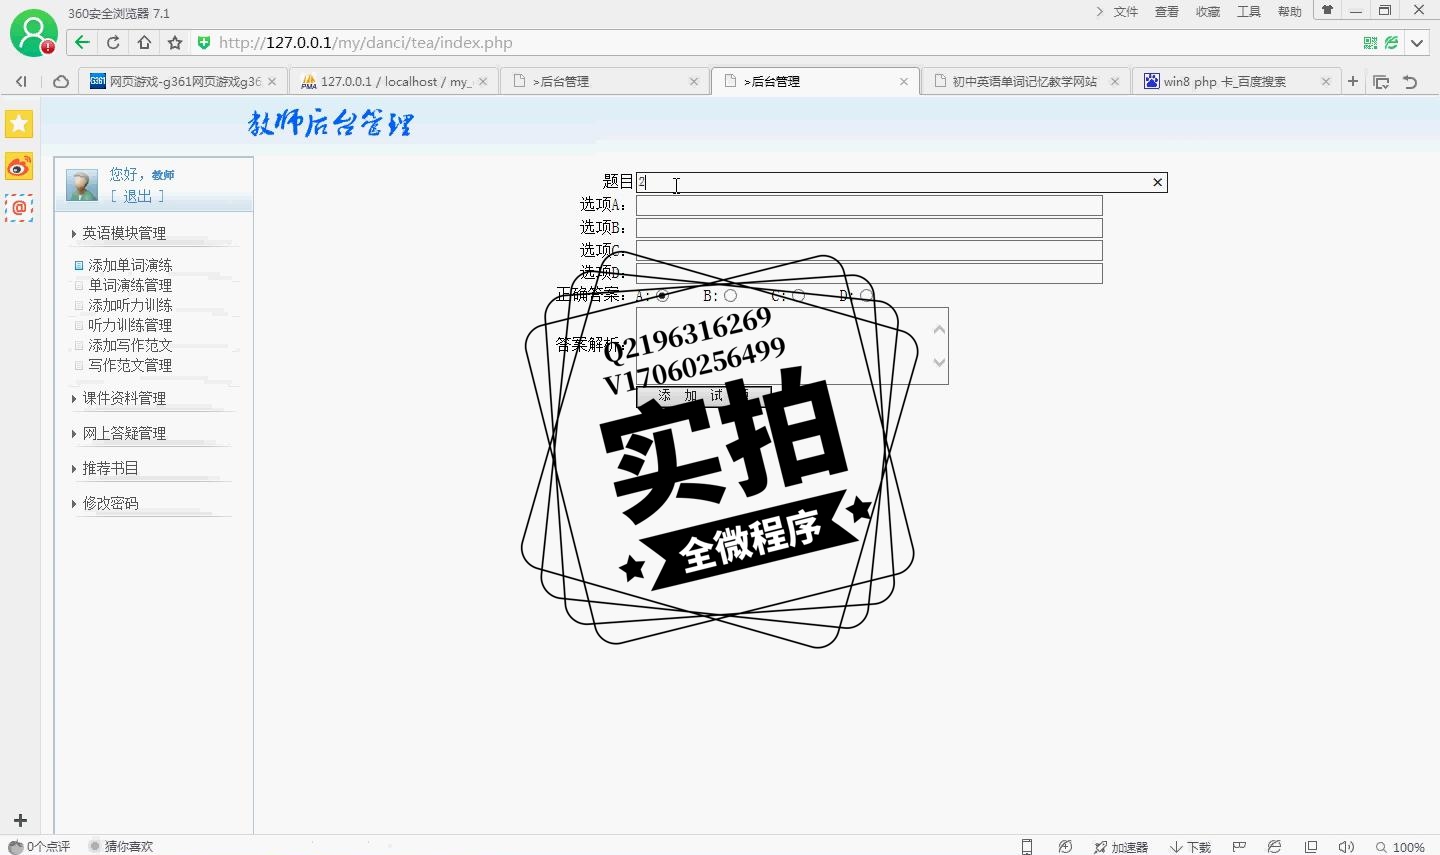
Task: Expand 课件资料管理 section
Action: point(124,398)
